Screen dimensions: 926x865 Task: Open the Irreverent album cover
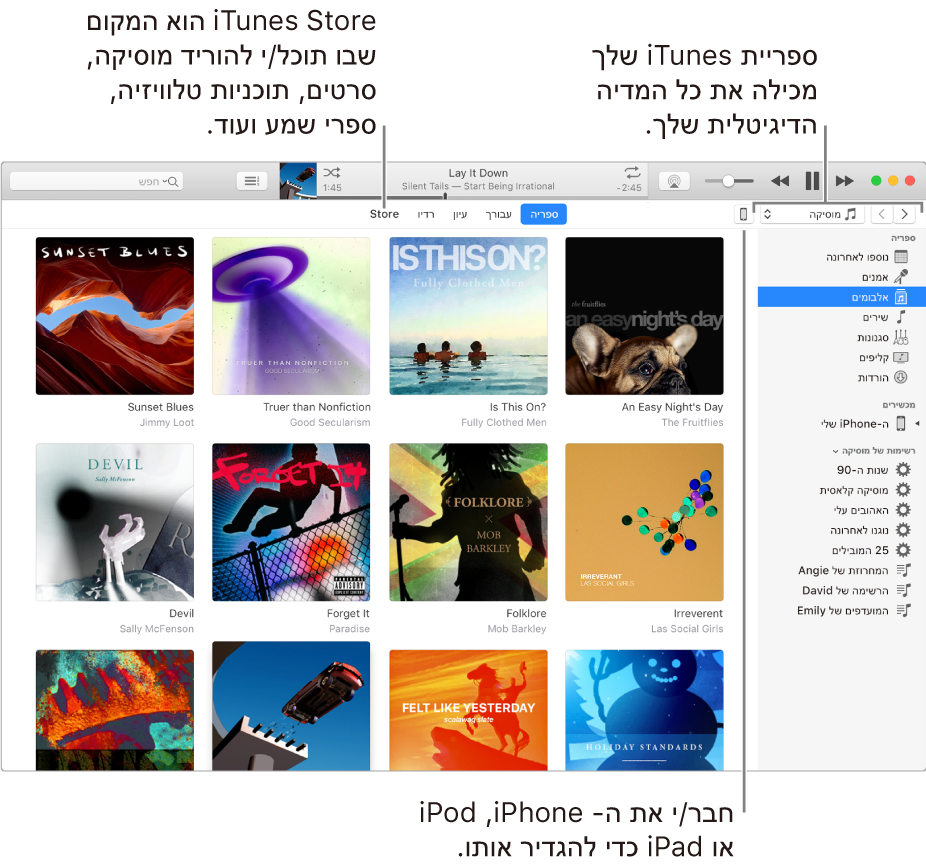pyautogui.click(x=644, y=522)
